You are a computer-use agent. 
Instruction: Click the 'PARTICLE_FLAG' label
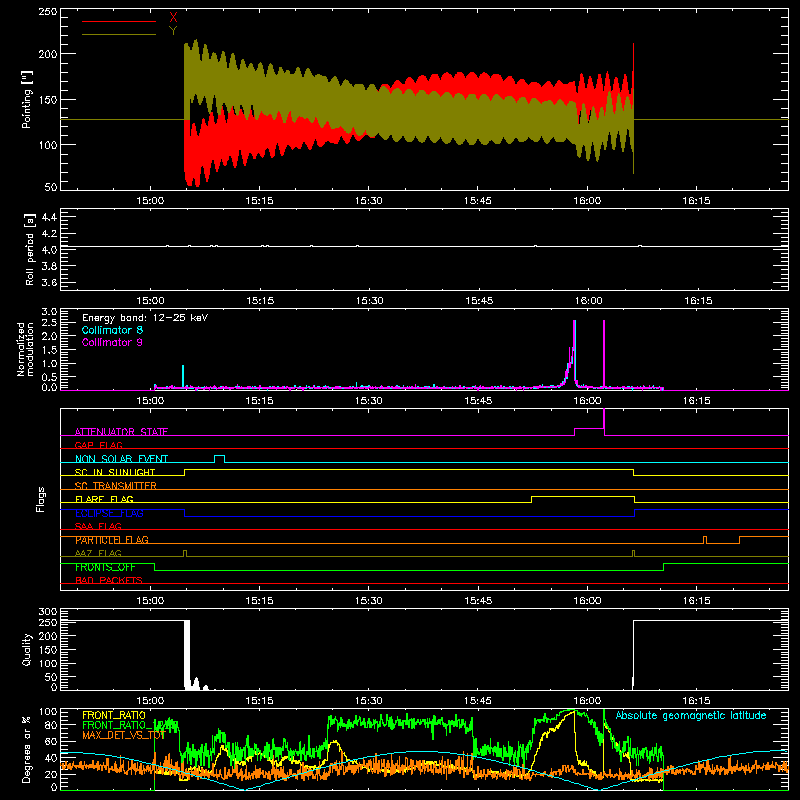click(112, 540)
